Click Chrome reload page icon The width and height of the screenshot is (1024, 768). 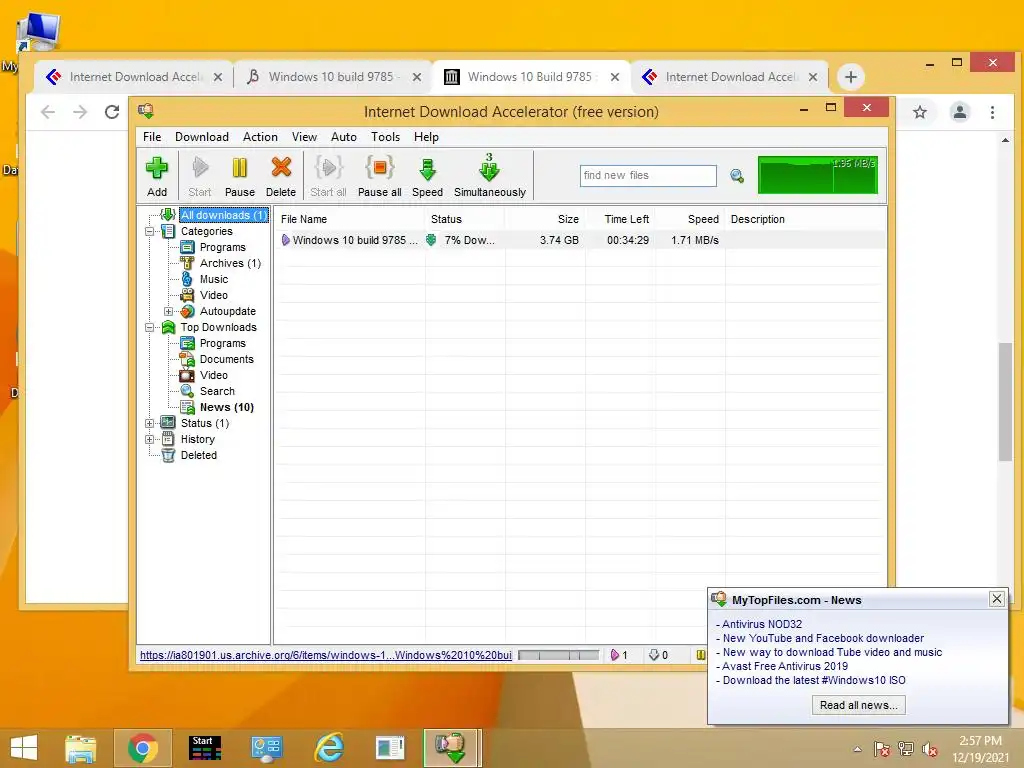click(112, 112)
